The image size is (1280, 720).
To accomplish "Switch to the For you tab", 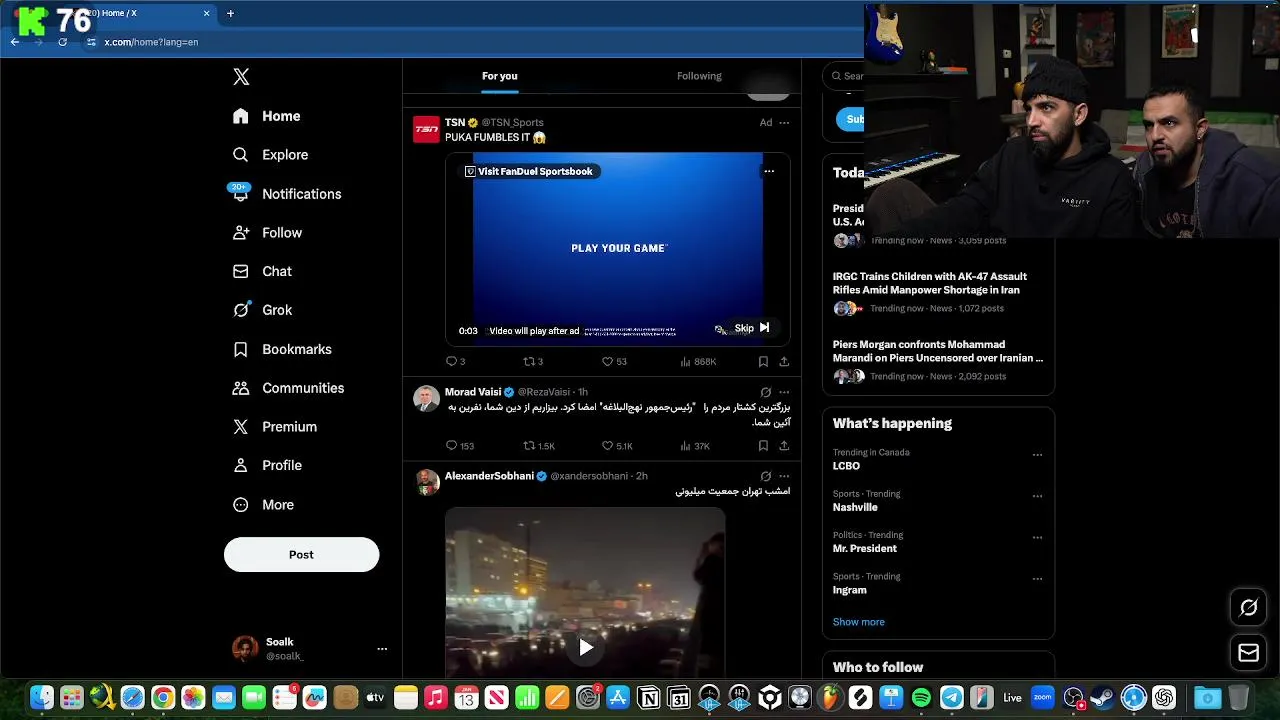I will (500, 76).
